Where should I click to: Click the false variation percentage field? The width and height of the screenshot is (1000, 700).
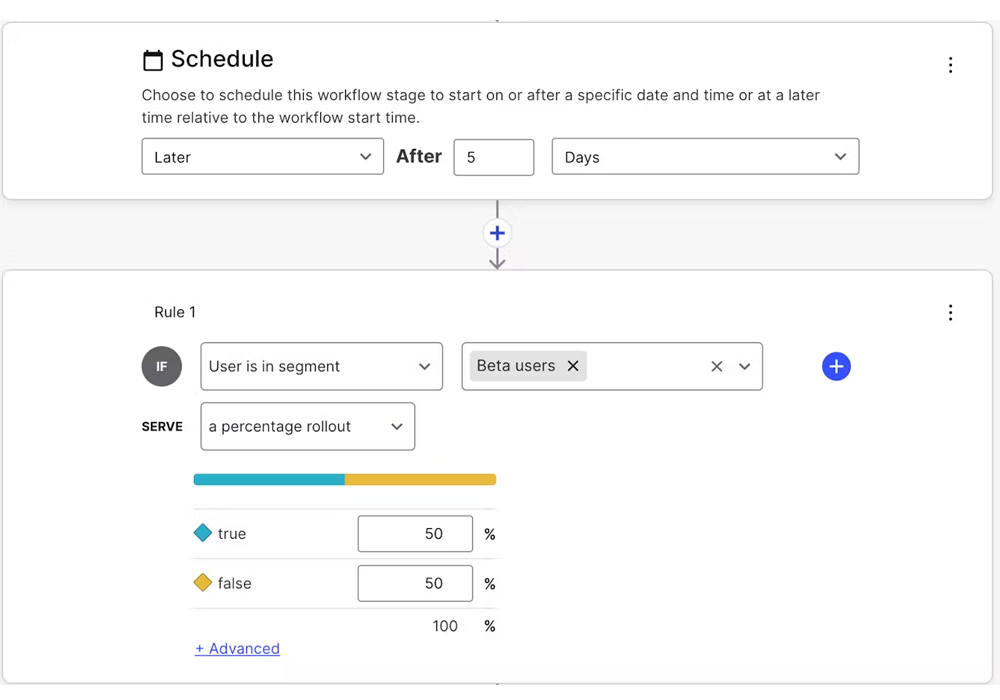415,583
